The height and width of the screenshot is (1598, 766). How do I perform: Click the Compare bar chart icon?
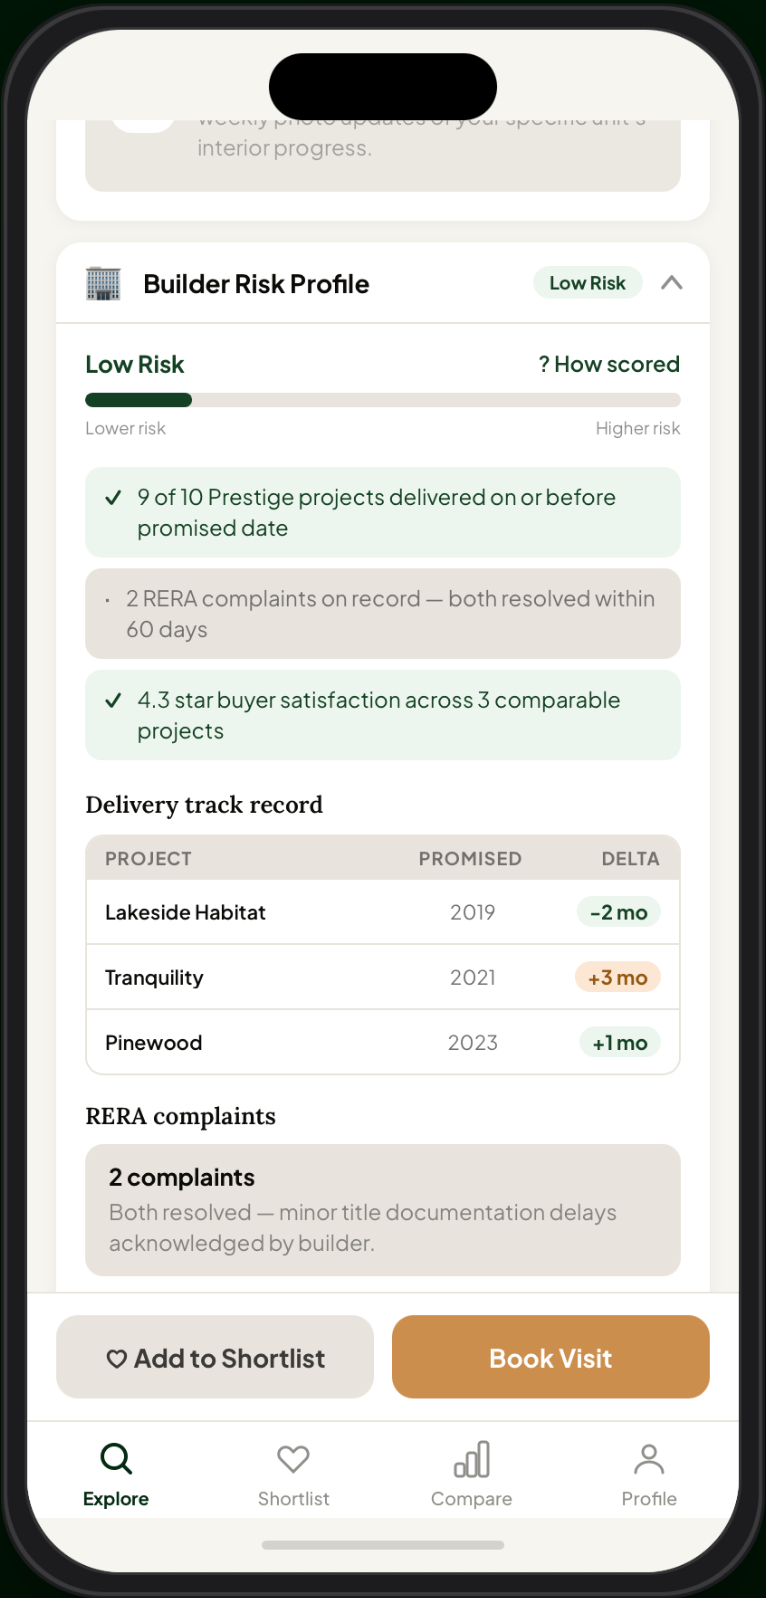click(472, 1459)
